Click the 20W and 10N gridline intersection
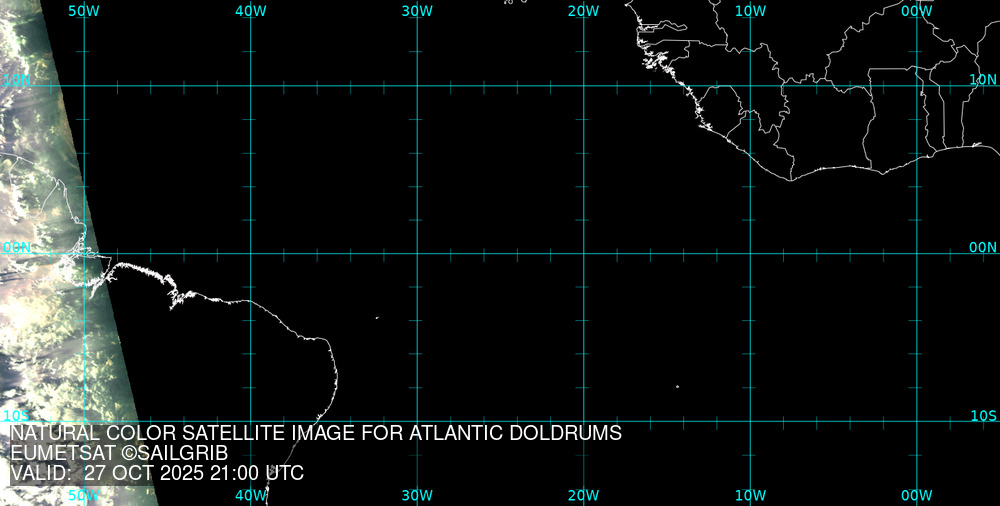This screenshot has width=1000, height=506. point(583,86)
